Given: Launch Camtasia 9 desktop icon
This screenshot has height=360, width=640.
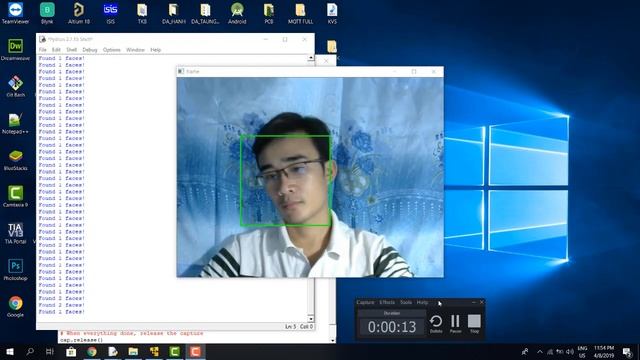Looking at the screenshot, I should point(16,196).
